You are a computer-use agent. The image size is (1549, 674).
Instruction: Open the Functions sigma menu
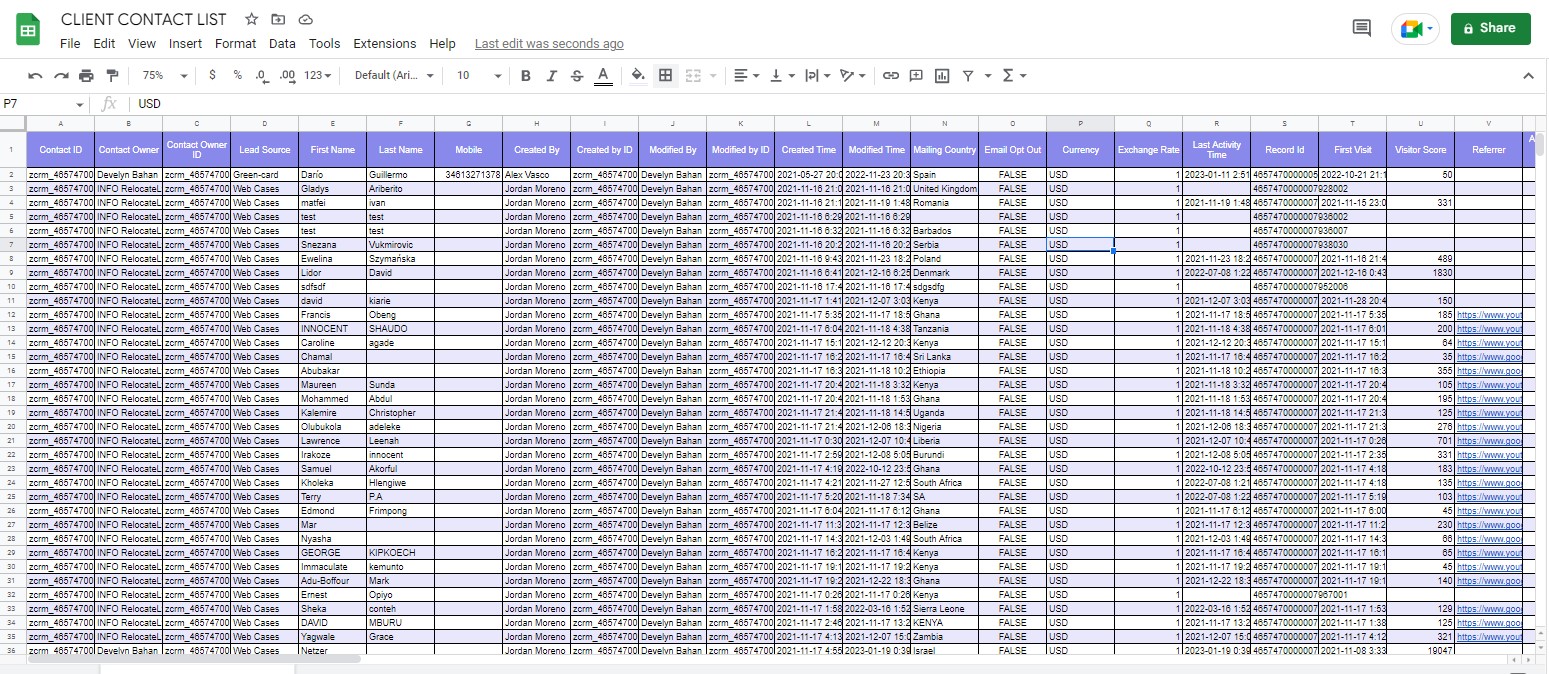[x=1014, y=76]
